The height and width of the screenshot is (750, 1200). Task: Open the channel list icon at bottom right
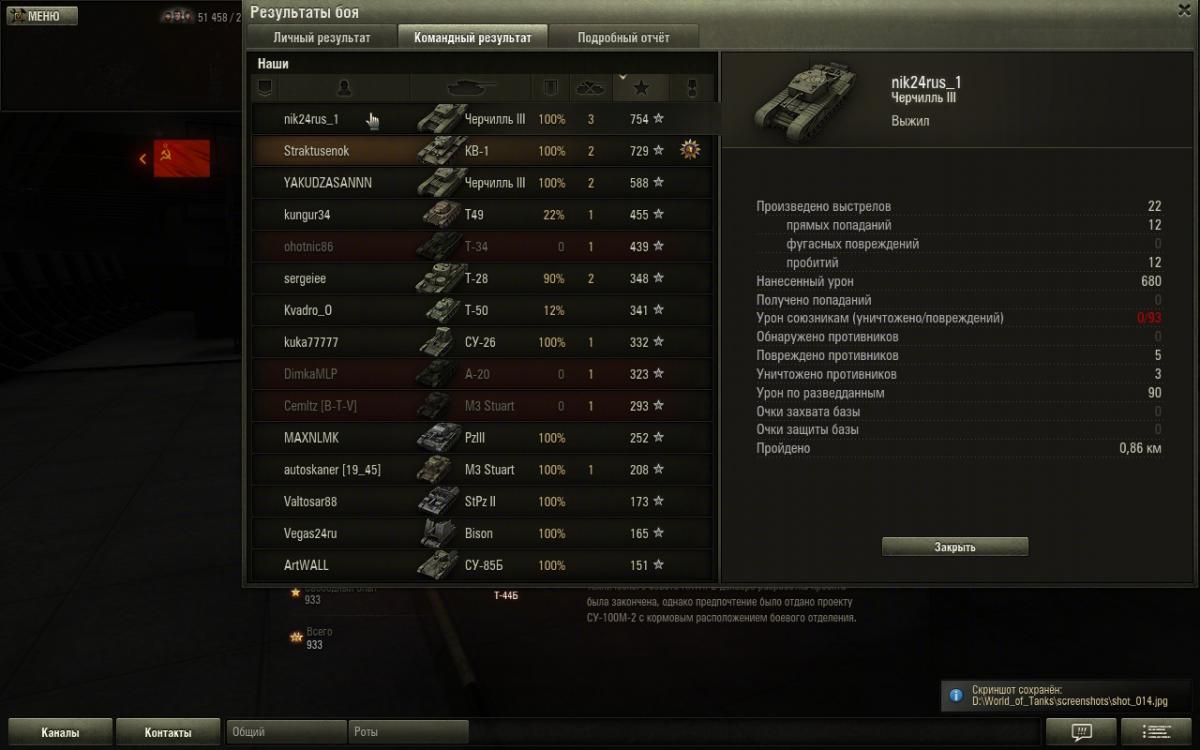[x=1156, y=731]
